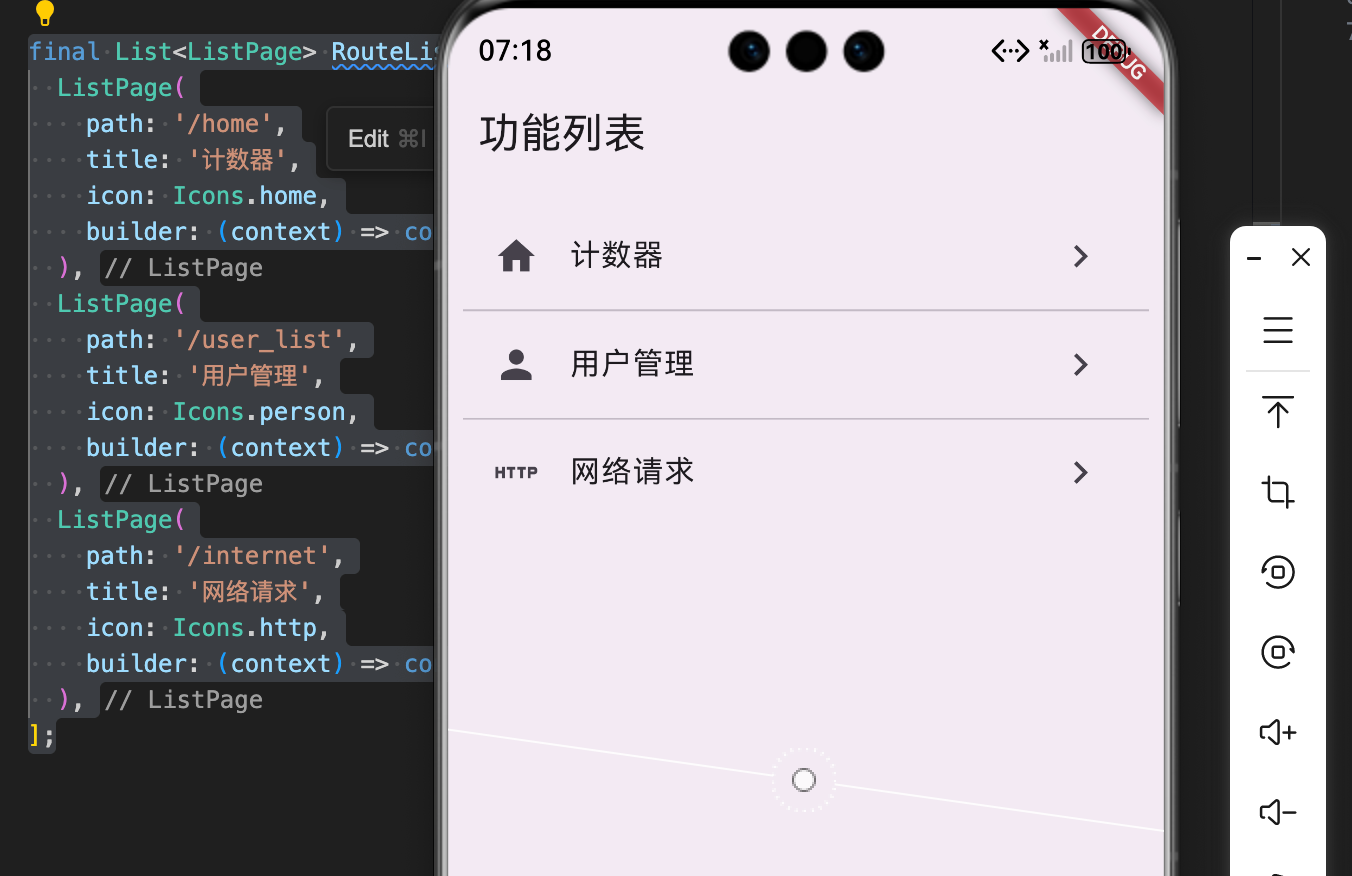Rotate the emulator clockwise
Image resolution: width=1352 pixels, height=876 pixels.
point(1278,652)
